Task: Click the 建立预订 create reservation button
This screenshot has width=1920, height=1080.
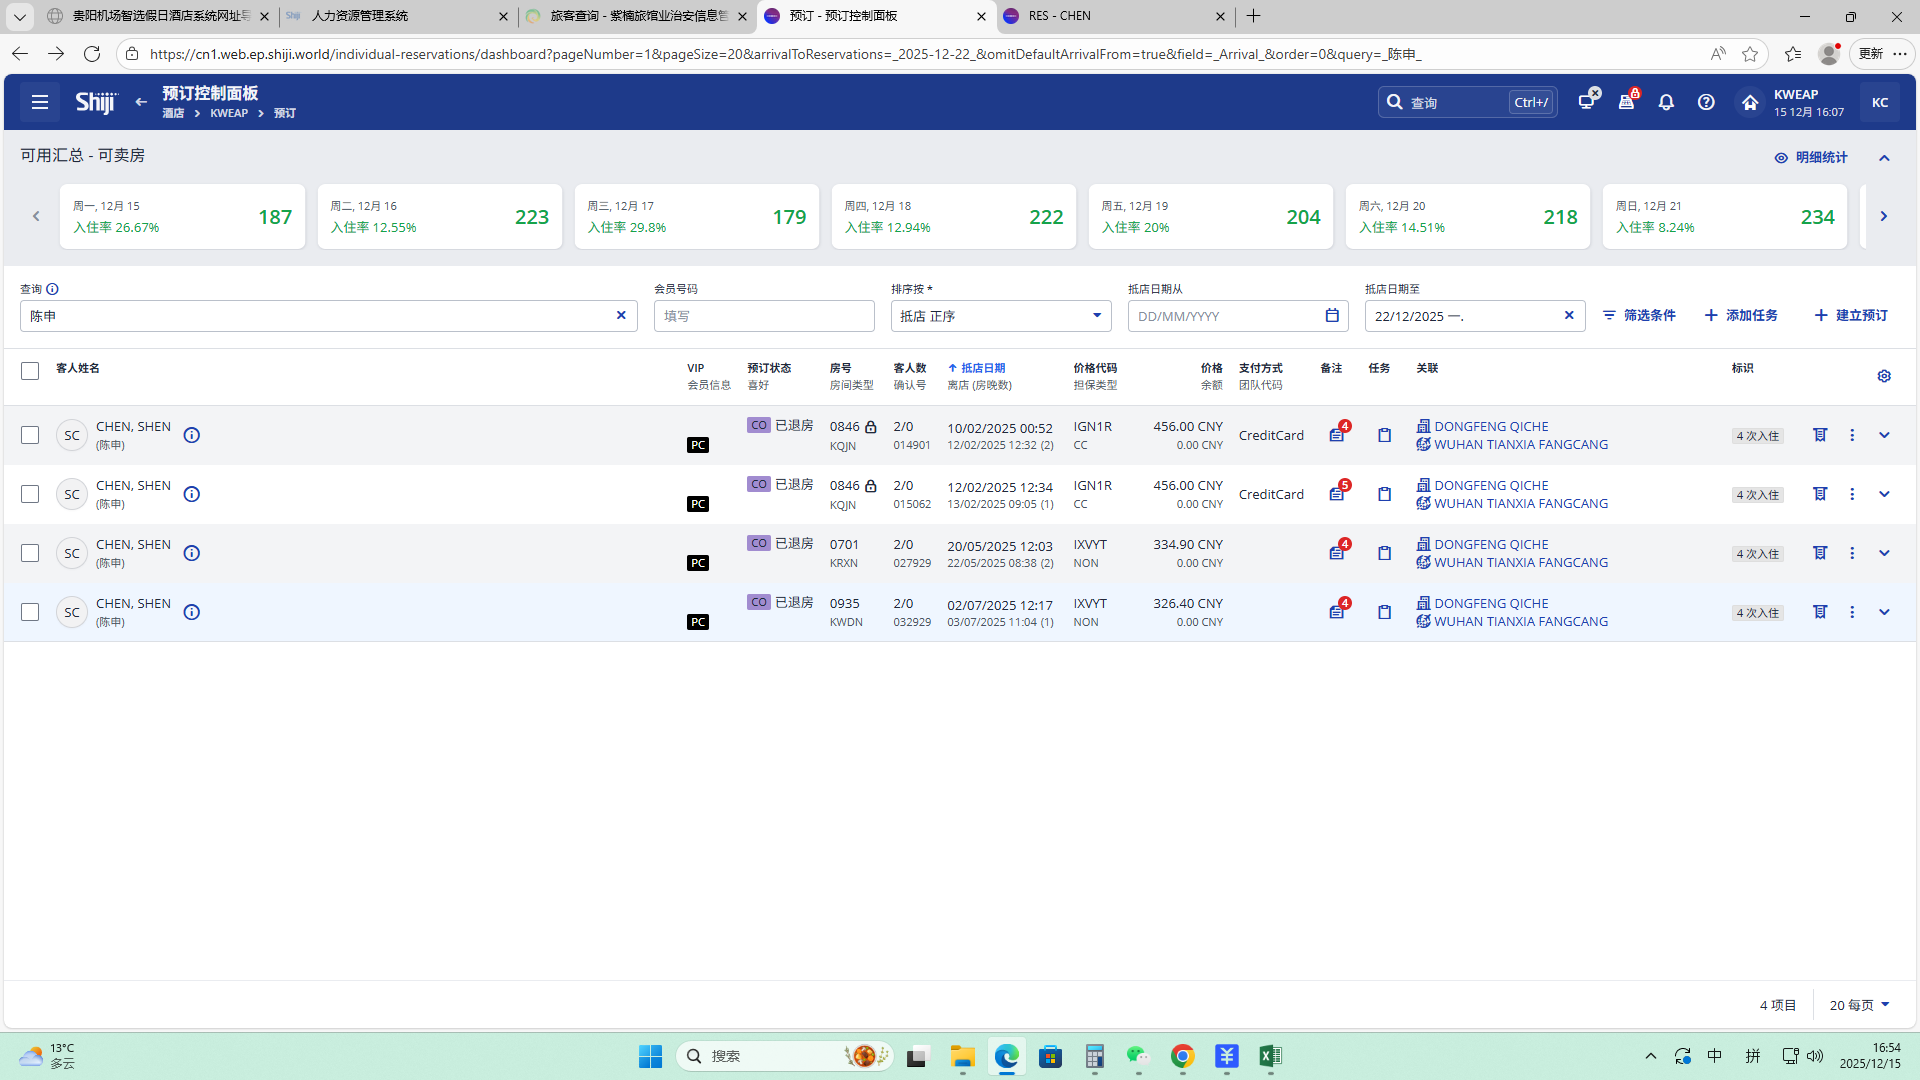Action: click(1851, 315)
